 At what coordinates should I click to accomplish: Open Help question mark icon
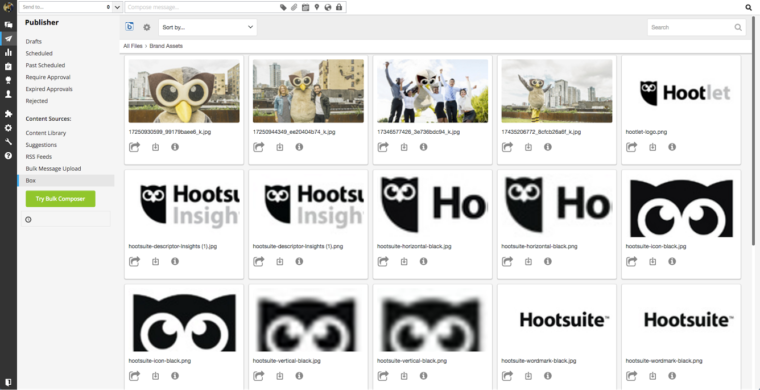point(8,156)
